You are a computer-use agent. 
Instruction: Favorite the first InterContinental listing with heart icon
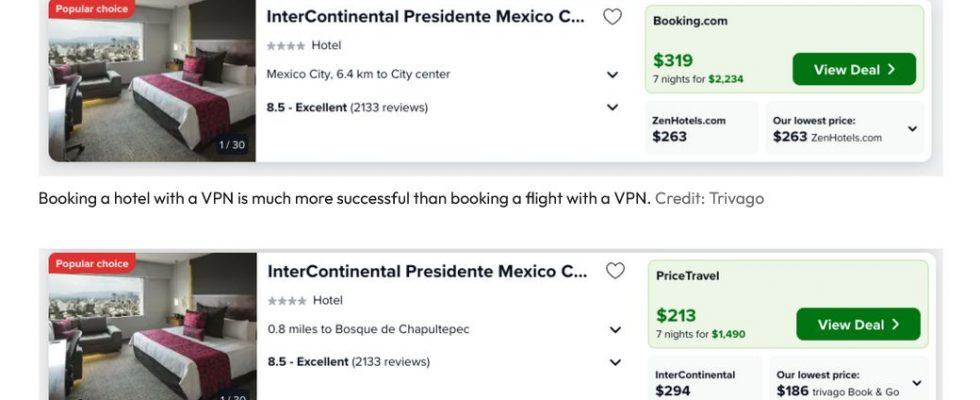(612, 17)
